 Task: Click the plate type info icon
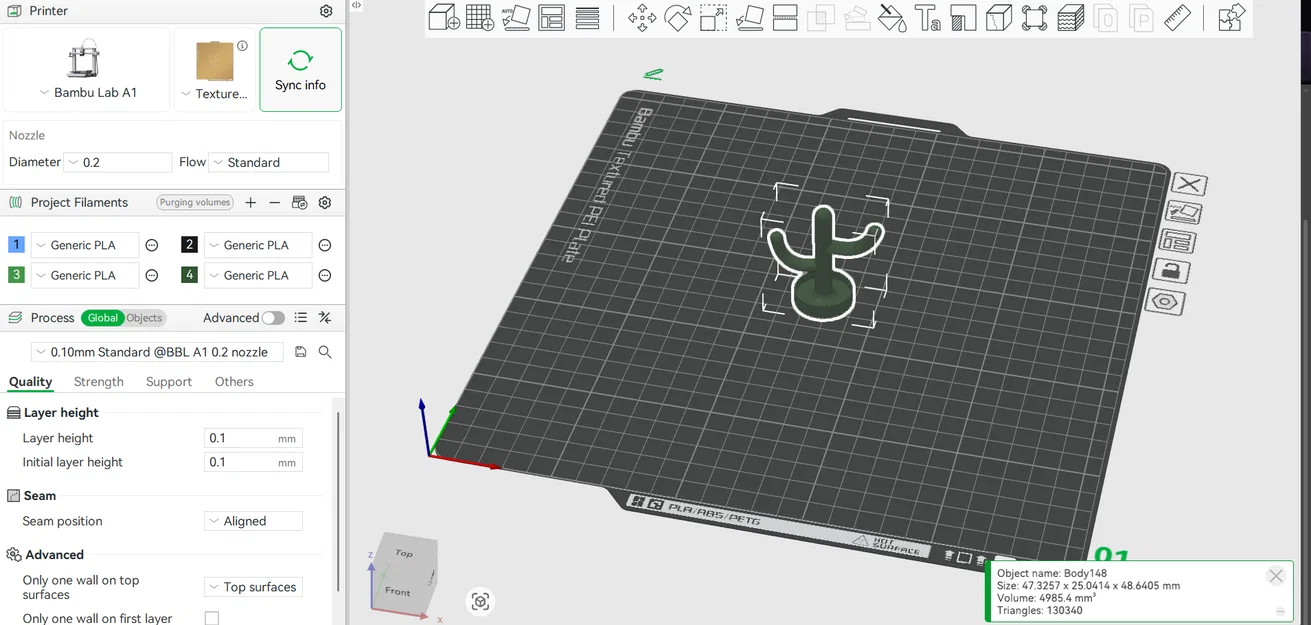[x=242, y=46]
